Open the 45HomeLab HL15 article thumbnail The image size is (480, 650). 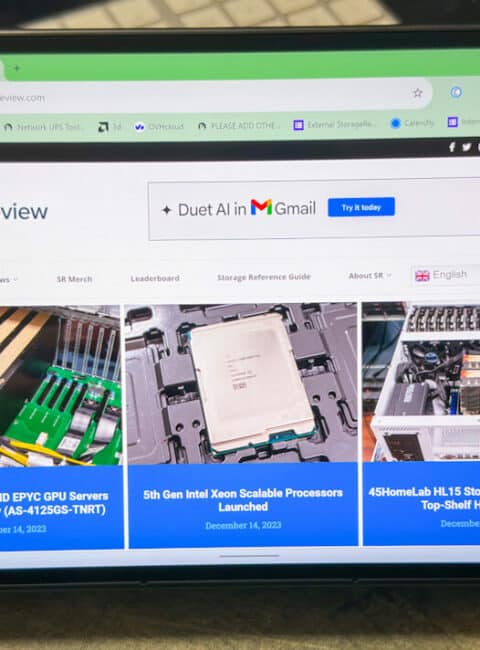point(421,382)
